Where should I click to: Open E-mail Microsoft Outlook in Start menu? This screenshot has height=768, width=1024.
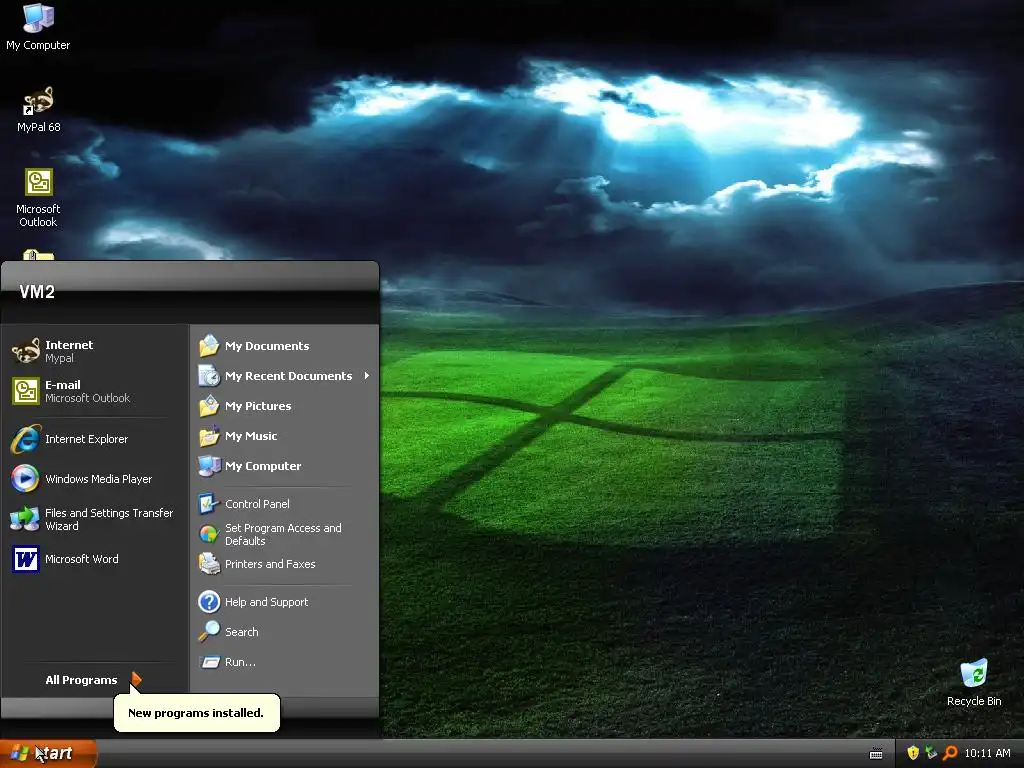coord(95,391)
